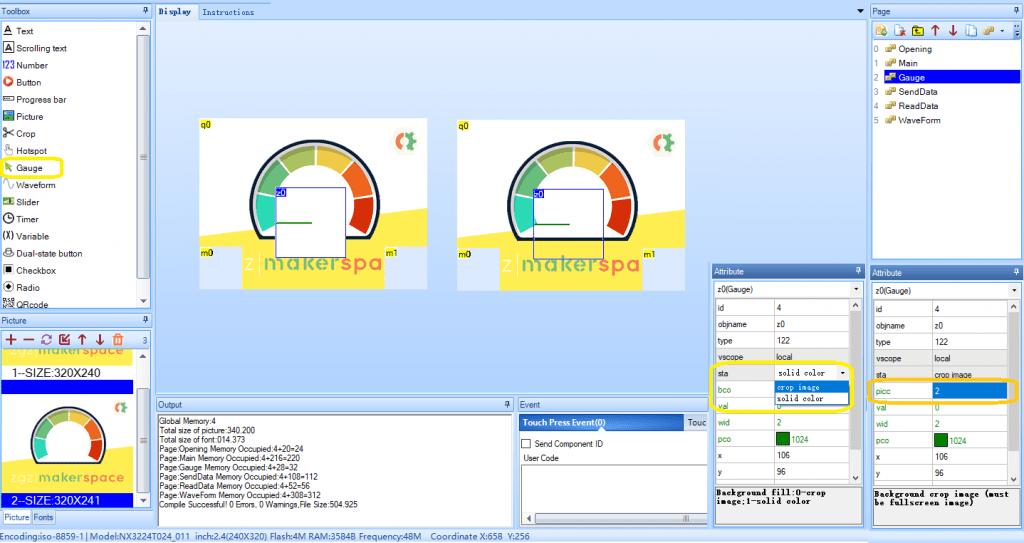Choose 'crop image' from dropdown list
This screenshot has width=1024, height=543.
799,387
